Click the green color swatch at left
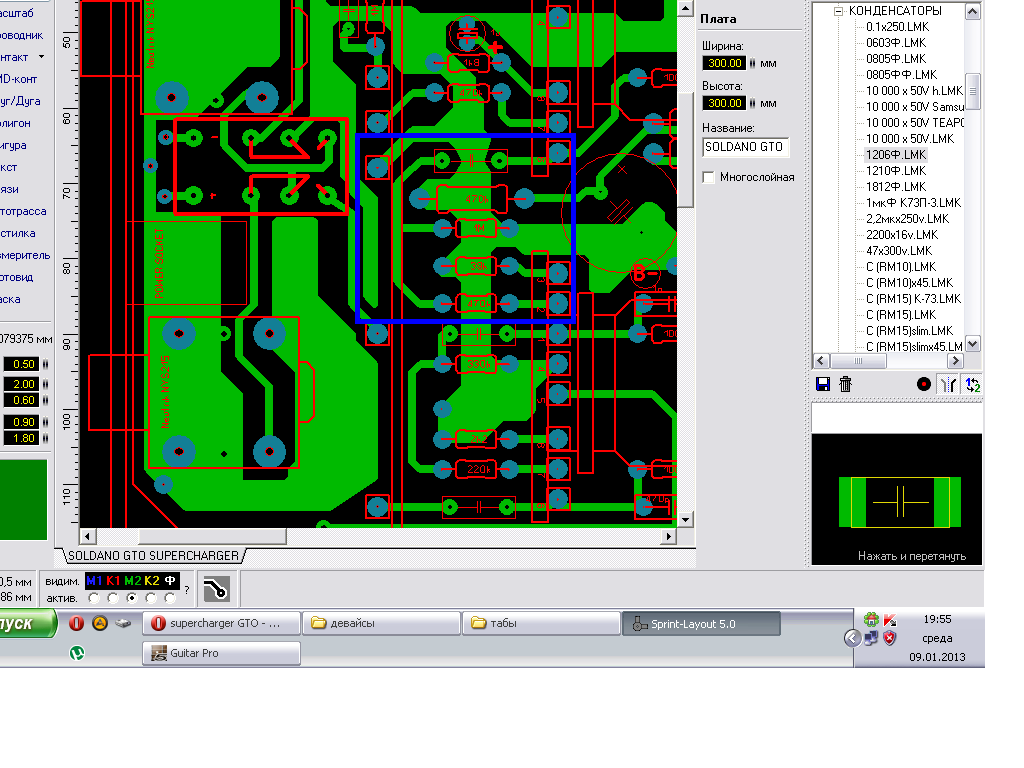The height and width of the screenshot is (768, 1024). [x=24, y=500]
